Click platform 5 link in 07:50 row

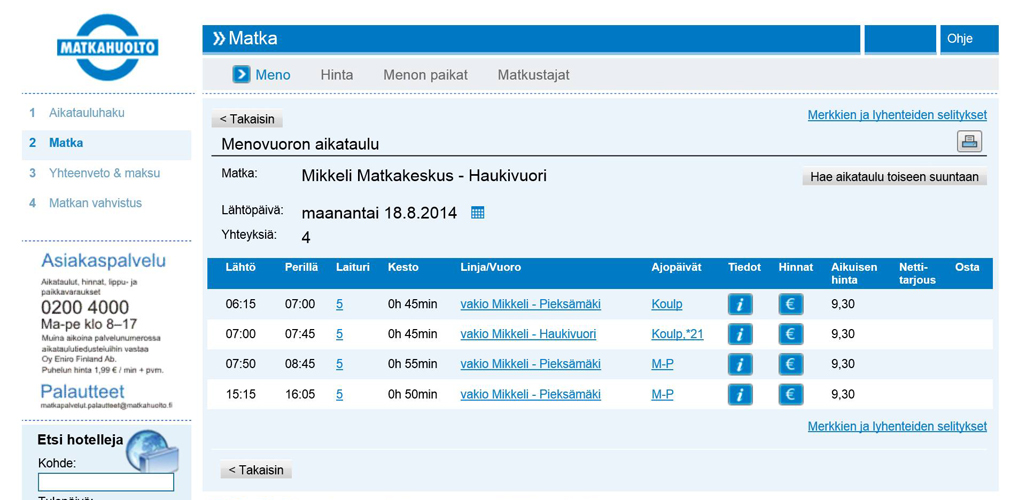[340, 365]
